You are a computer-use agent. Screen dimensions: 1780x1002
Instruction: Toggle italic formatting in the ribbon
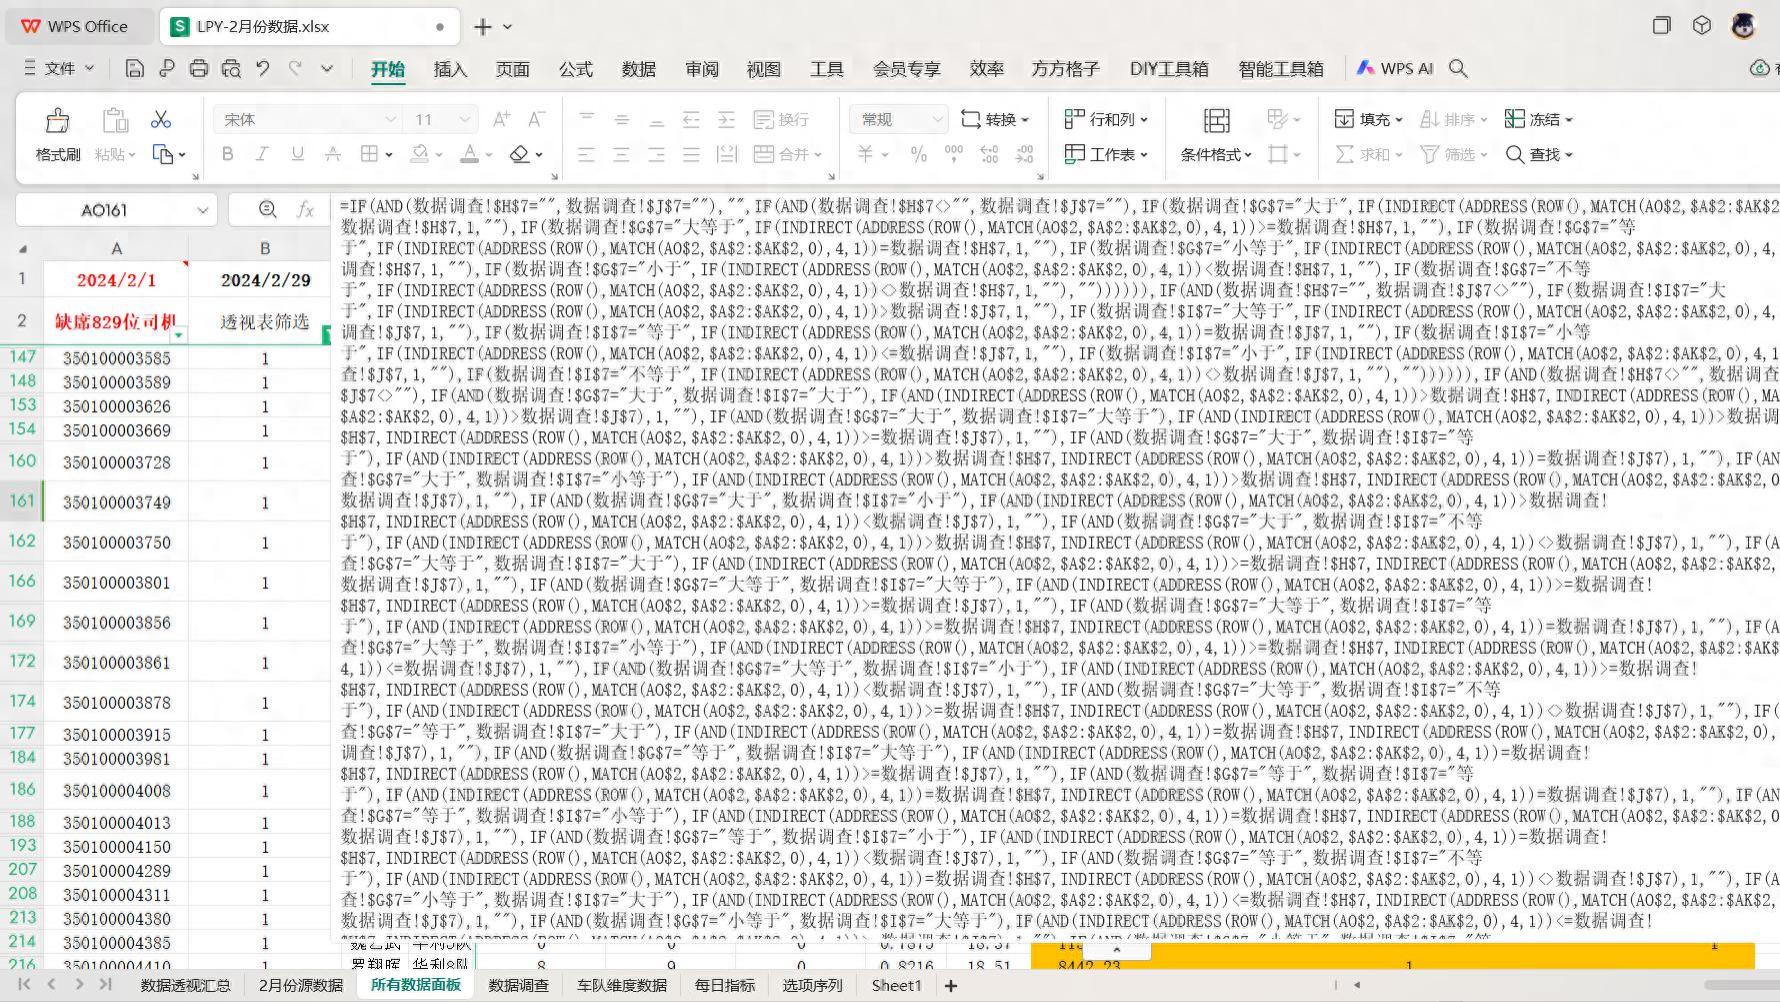[x=262, y=154]
